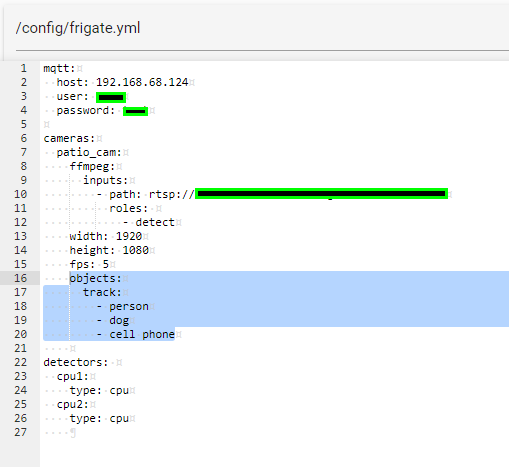
Task: Click line number 5 in the gutter
Action: 24,124
